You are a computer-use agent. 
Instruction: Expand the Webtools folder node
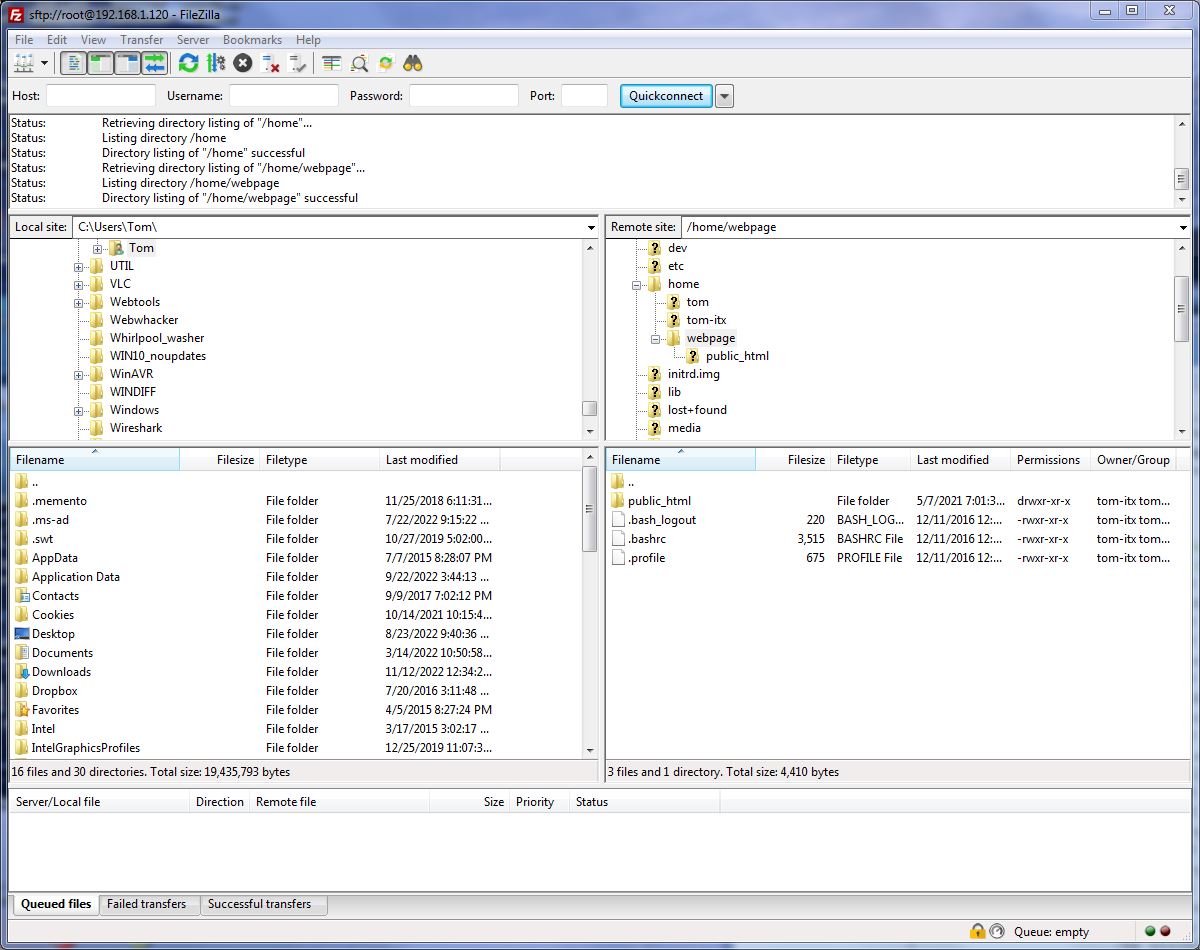pyautogui.click(x=78, y=302)
